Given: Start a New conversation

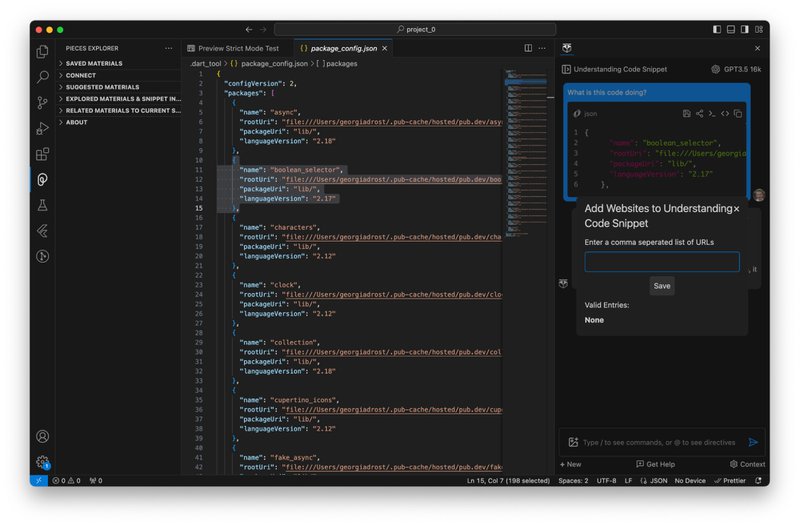Looking at the screenshot, I should pyautogui.click(x=570, y=464).
